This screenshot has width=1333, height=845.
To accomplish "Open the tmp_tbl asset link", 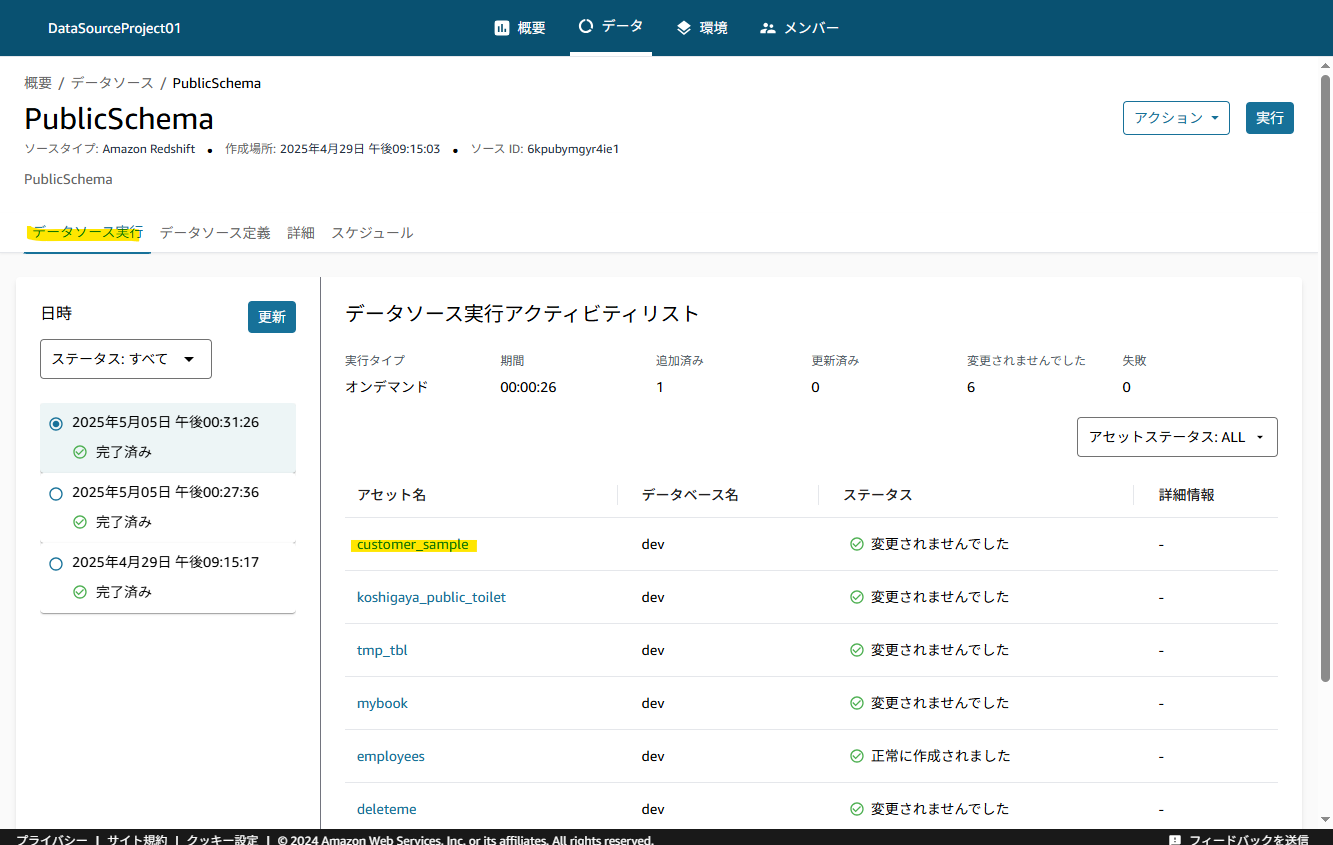I will tap(382, 650).
